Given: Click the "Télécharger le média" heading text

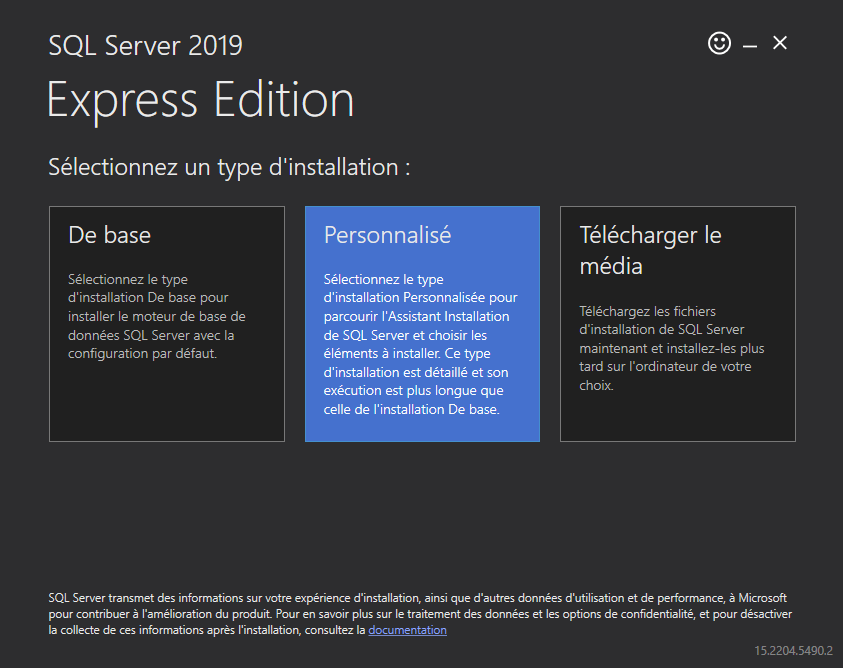Looking at the screenshot, I should tap(650, 250).
